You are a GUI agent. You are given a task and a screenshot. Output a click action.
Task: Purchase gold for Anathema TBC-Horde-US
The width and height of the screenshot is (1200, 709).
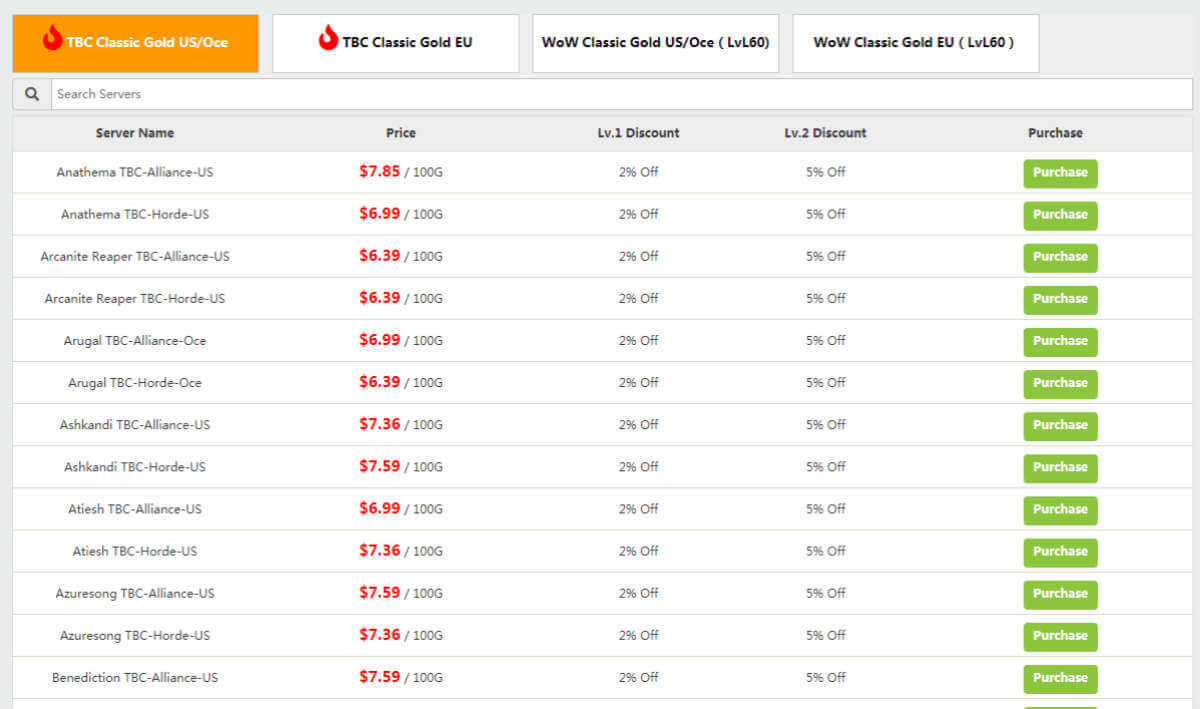click(1060, 214)
